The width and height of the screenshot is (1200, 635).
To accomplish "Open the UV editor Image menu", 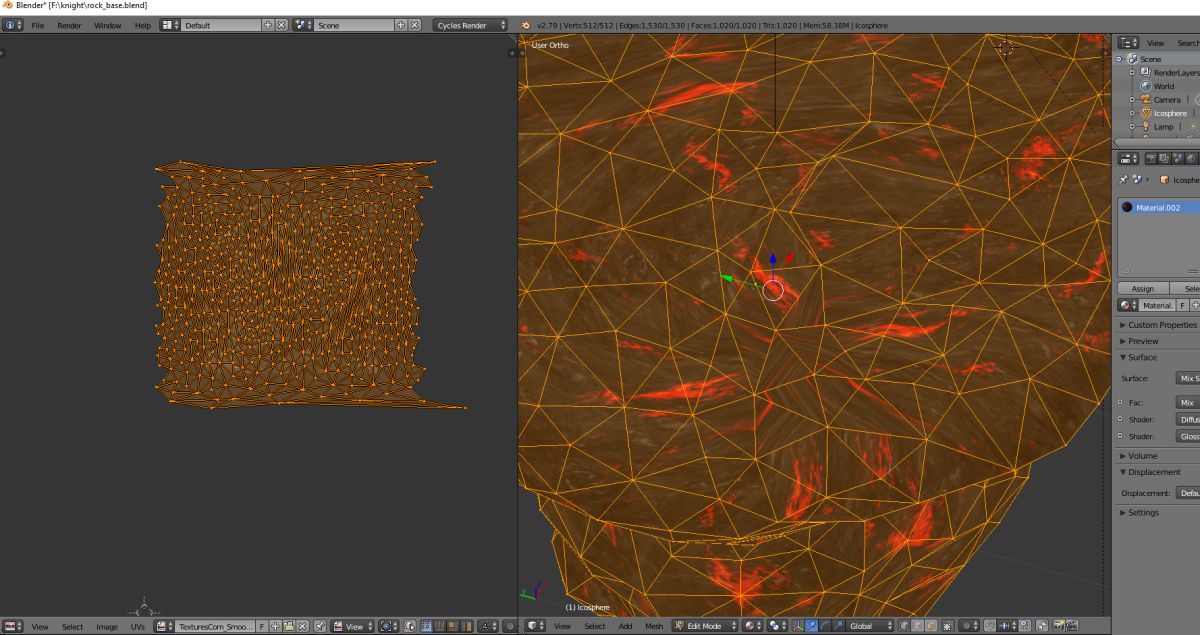I will coord(107,626).
